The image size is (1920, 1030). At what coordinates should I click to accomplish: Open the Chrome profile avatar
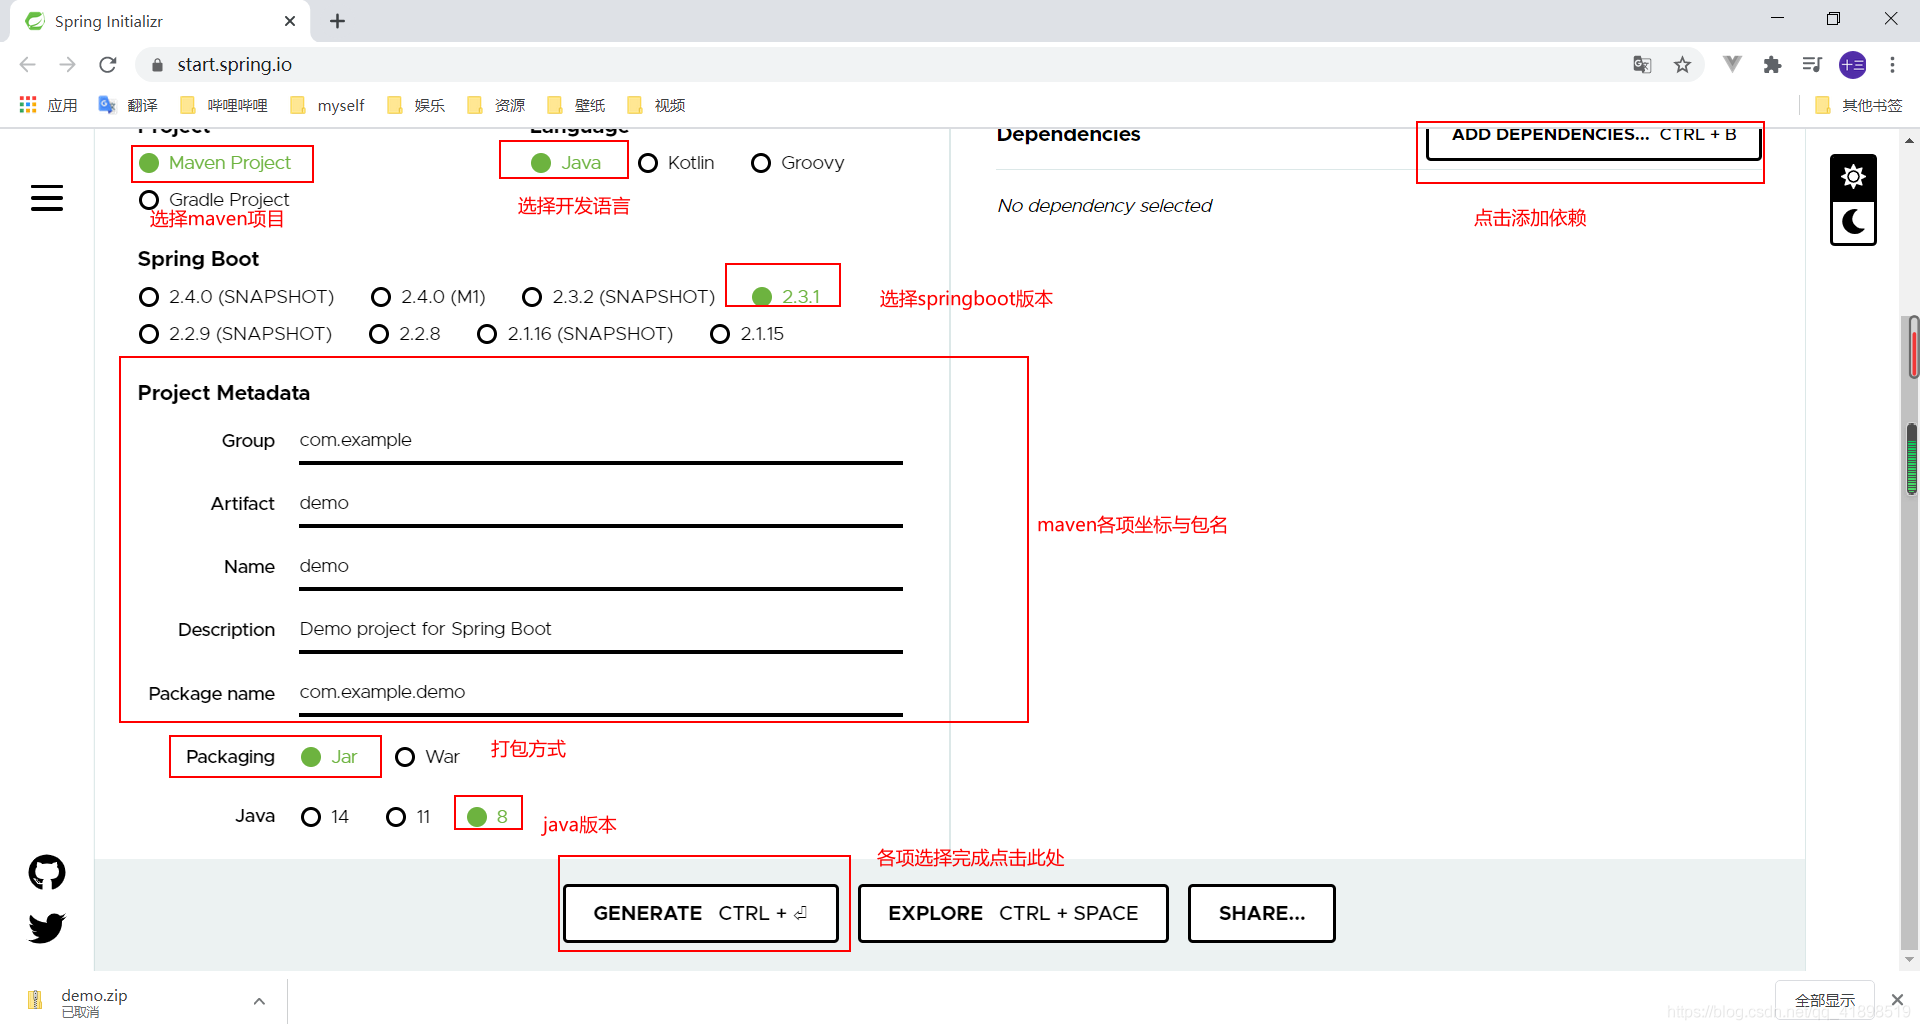pos(1853,64)
